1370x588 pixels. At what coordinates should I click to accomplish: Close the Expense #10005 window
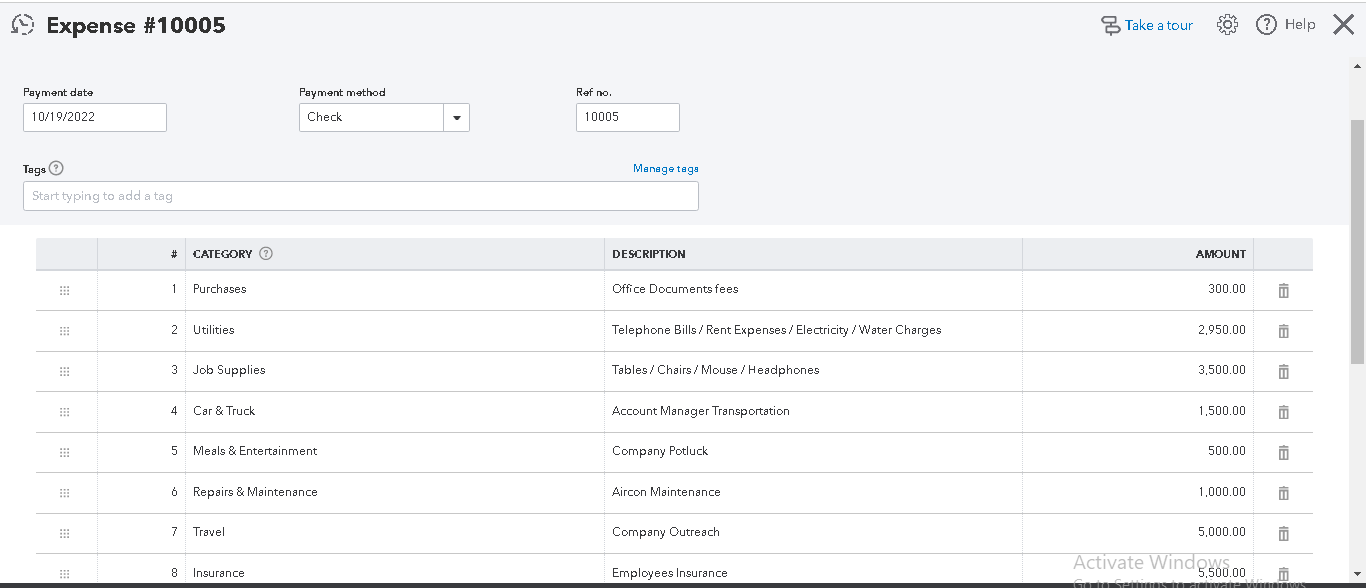pos(1343,25)
